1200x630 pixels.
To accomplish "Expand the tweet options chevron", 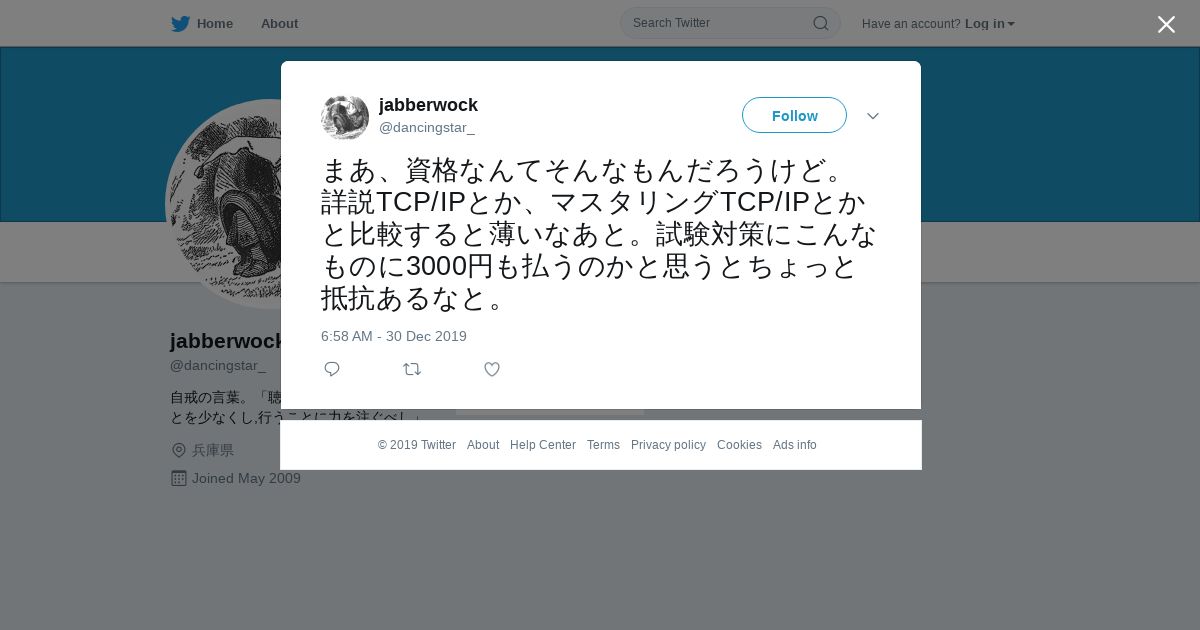I will (873, 116).
